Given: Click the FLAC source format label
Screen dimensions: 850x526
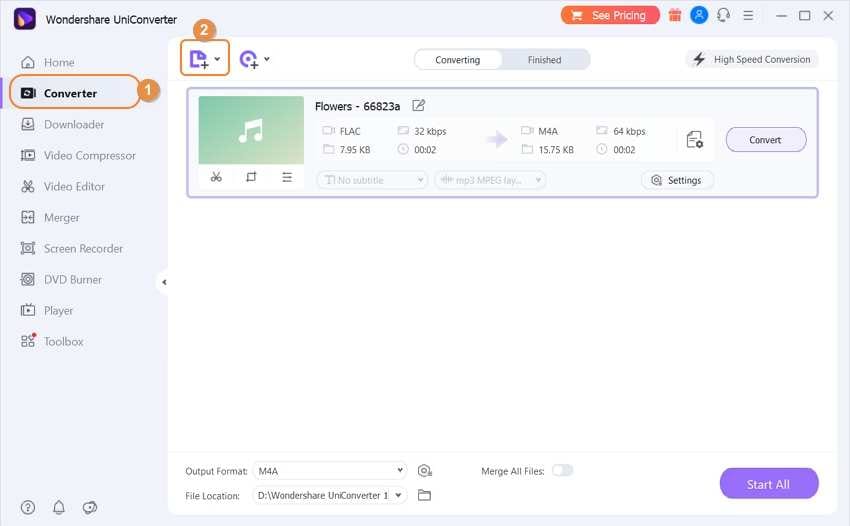Looking at the screenshot, I should 350,131.
